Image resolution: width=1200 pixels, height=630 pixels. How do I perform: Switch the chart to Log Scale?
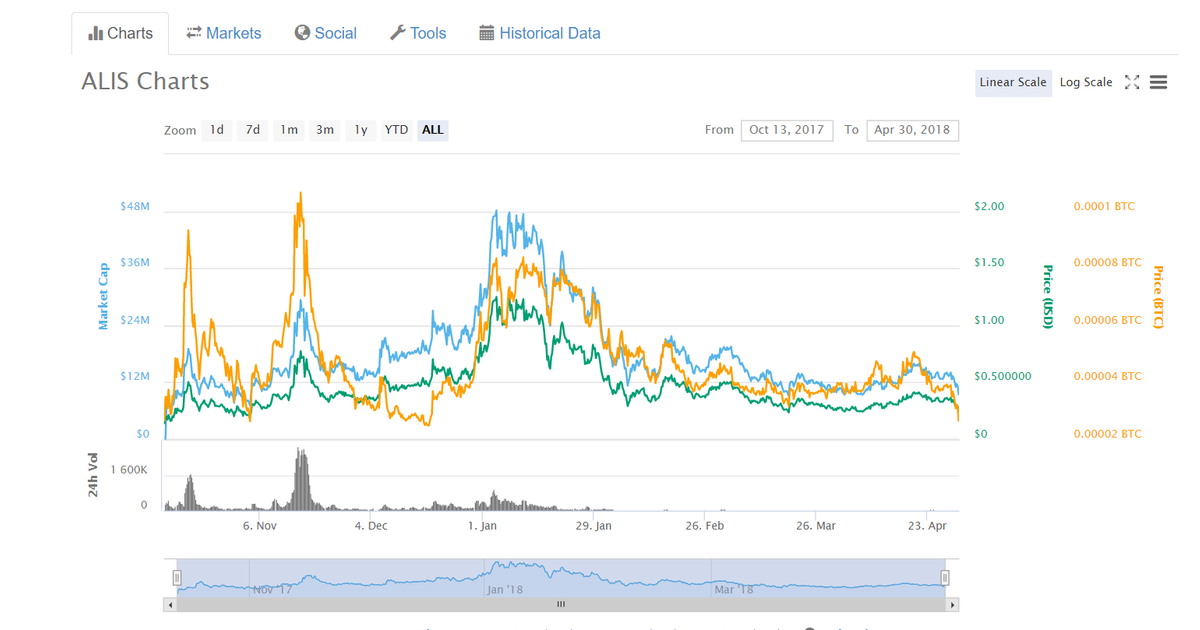(1086, 82)
